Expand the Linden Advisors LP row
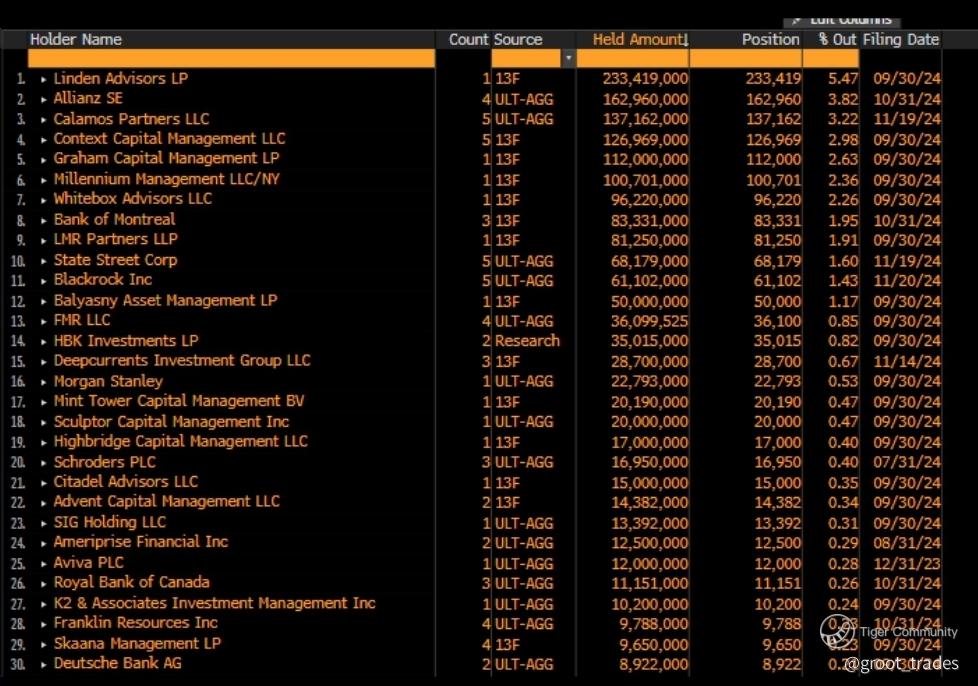The height and width of the screenshot is (686, 978). 44,80
